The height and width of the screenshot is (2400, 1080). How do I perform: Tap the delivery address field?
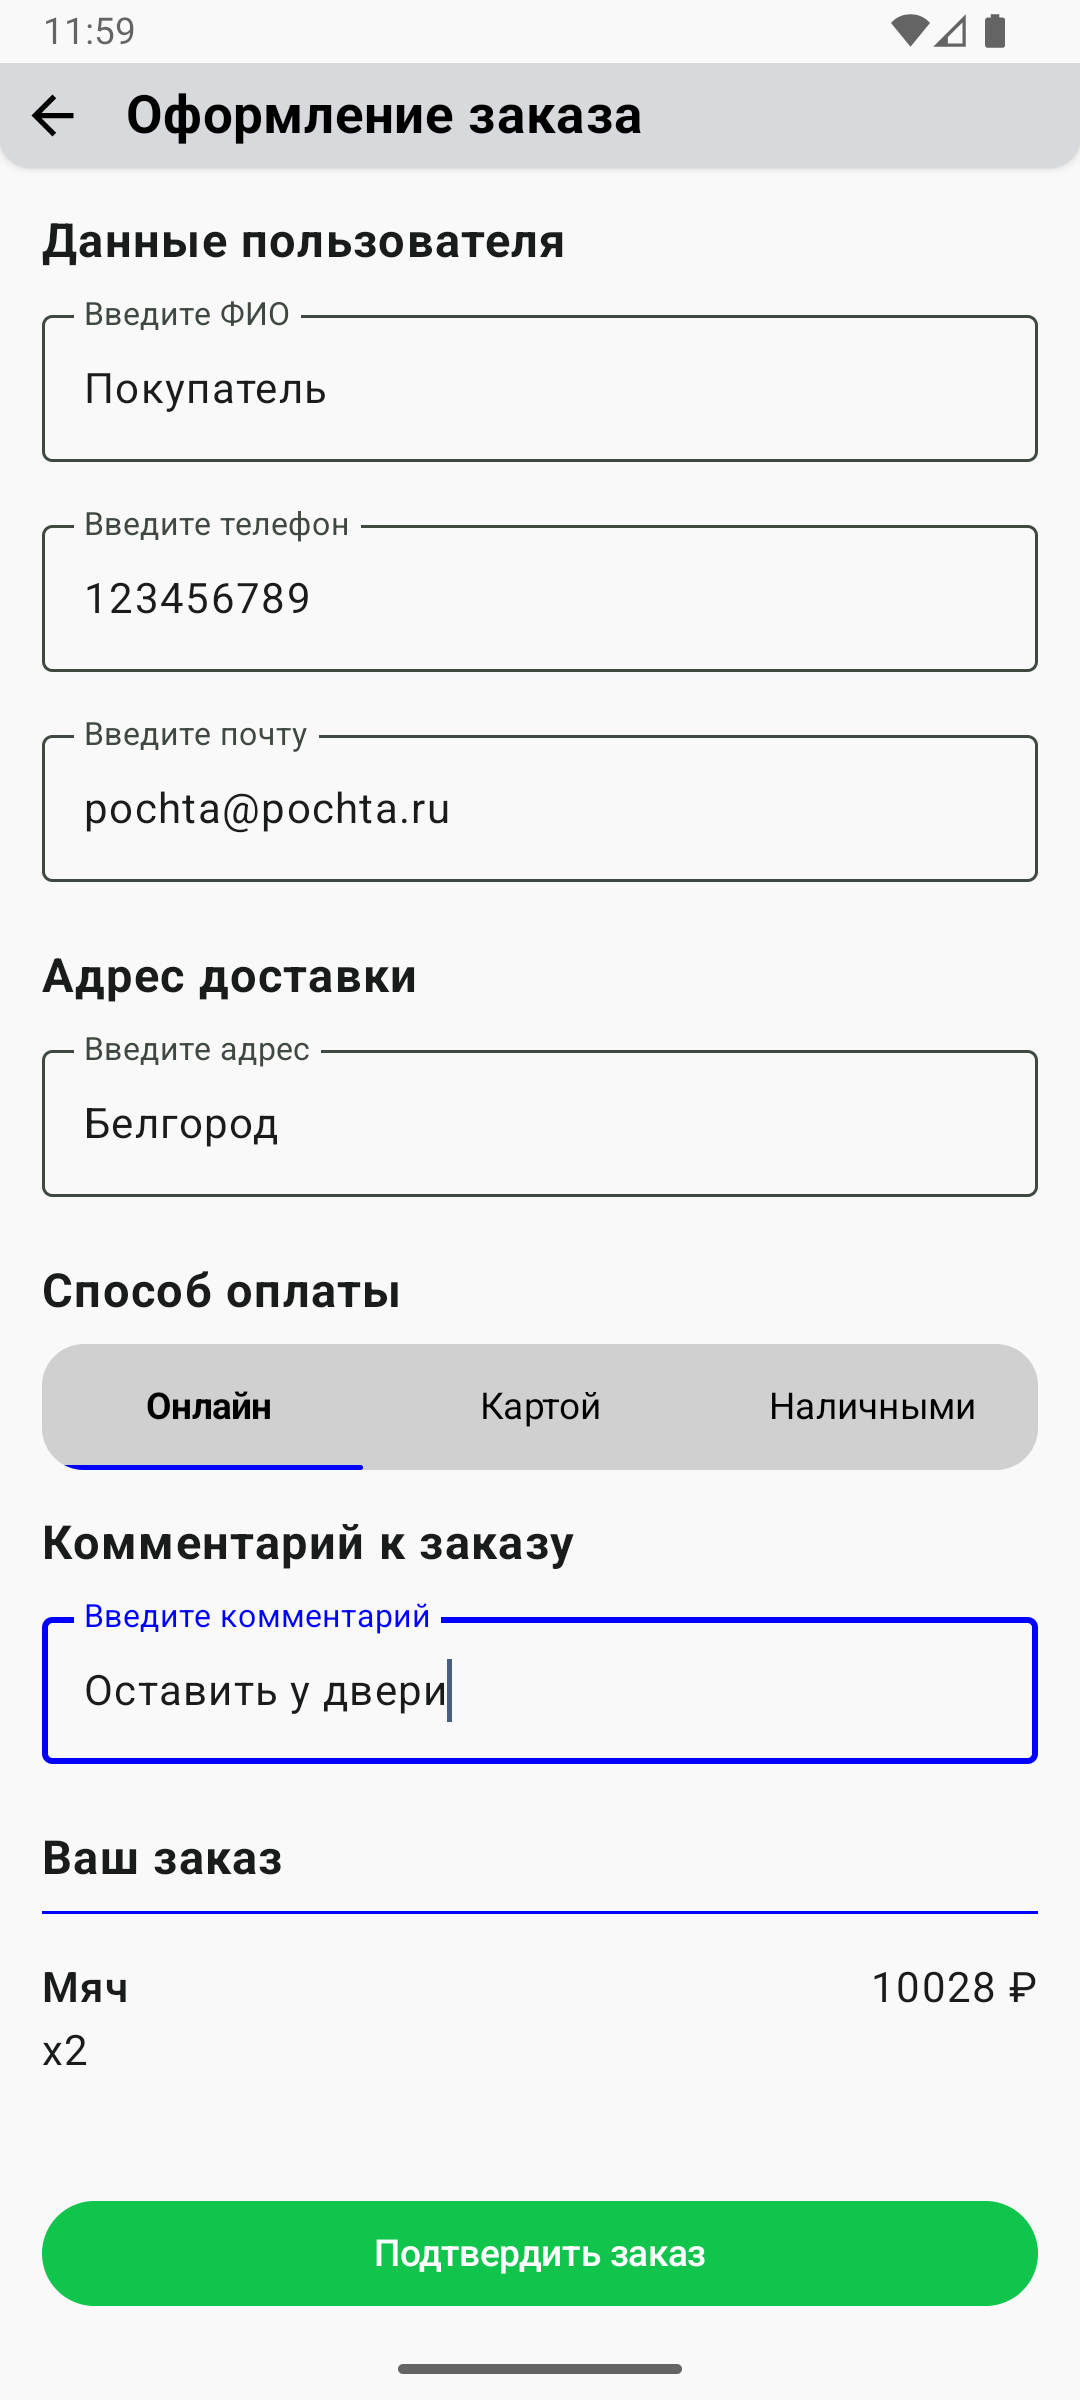(540, 1124)
